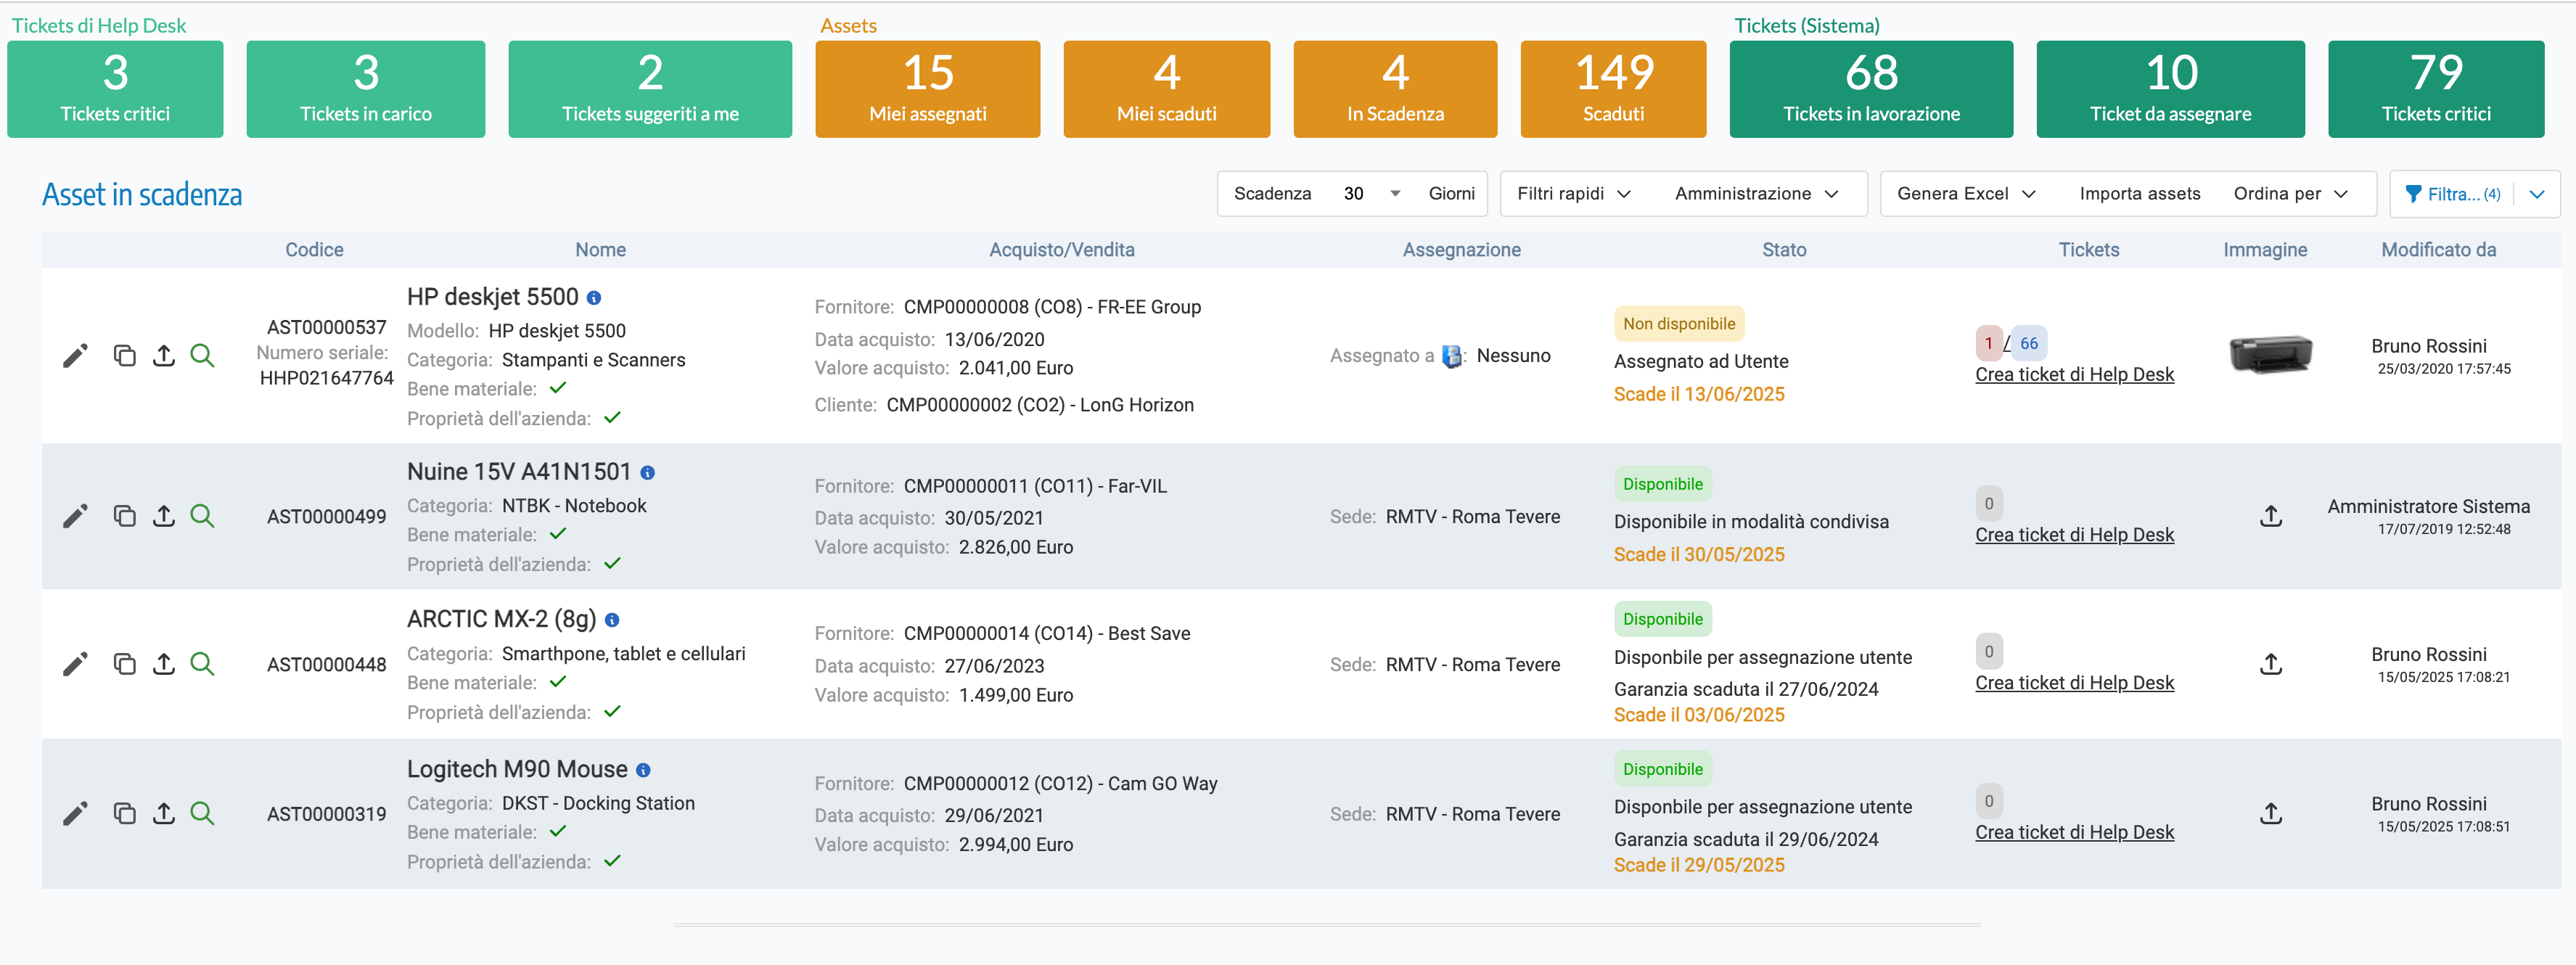
Task: Click Importa assets button
Action: (2139, 194)
